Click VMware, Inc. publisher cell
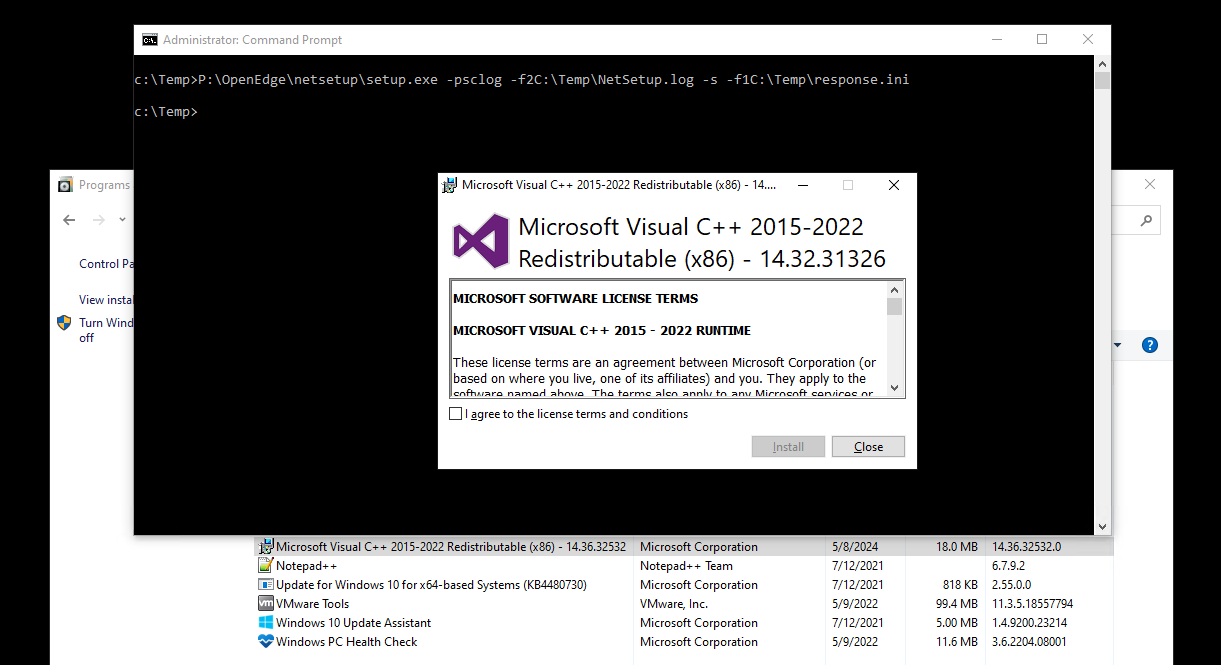This screenshot has height=665, width=1221. tap(674, 604)
